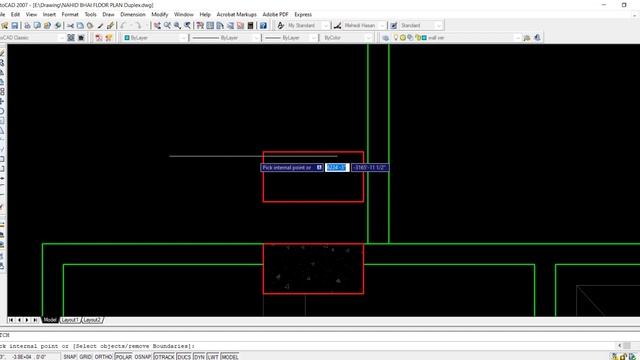Click the Zoom Previous icon

tap(187, 25)
